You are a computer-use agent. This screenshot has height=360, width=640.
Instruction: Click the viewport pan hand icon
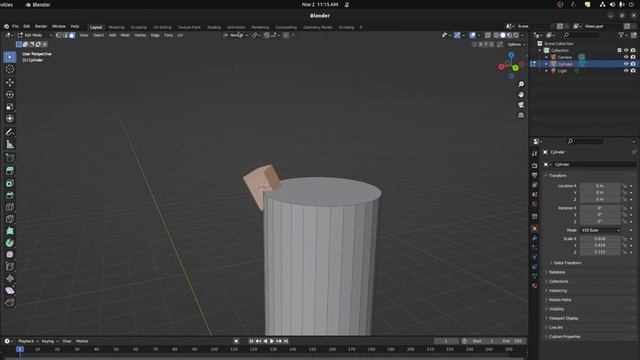[x=521, y=95]
